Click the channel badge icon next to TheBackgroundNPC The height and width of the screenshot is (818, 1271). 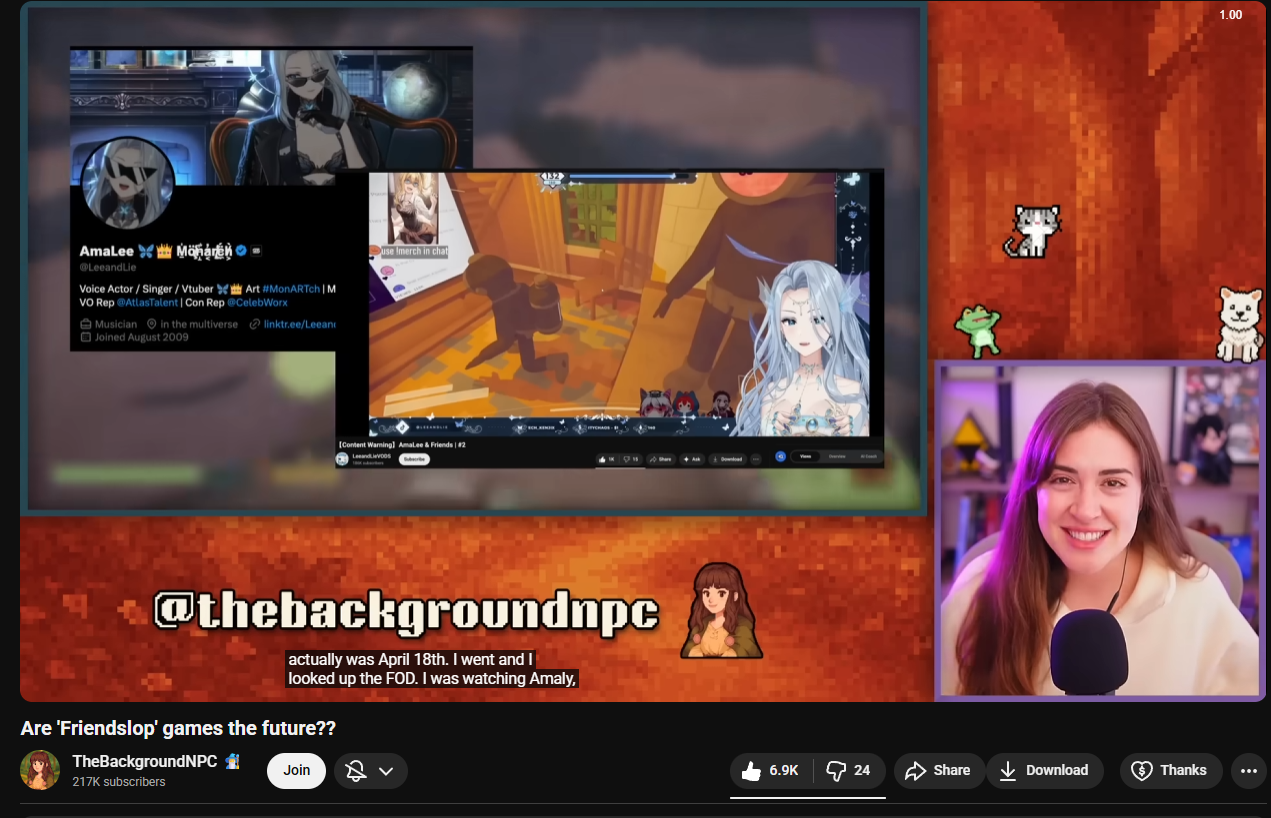232,761
